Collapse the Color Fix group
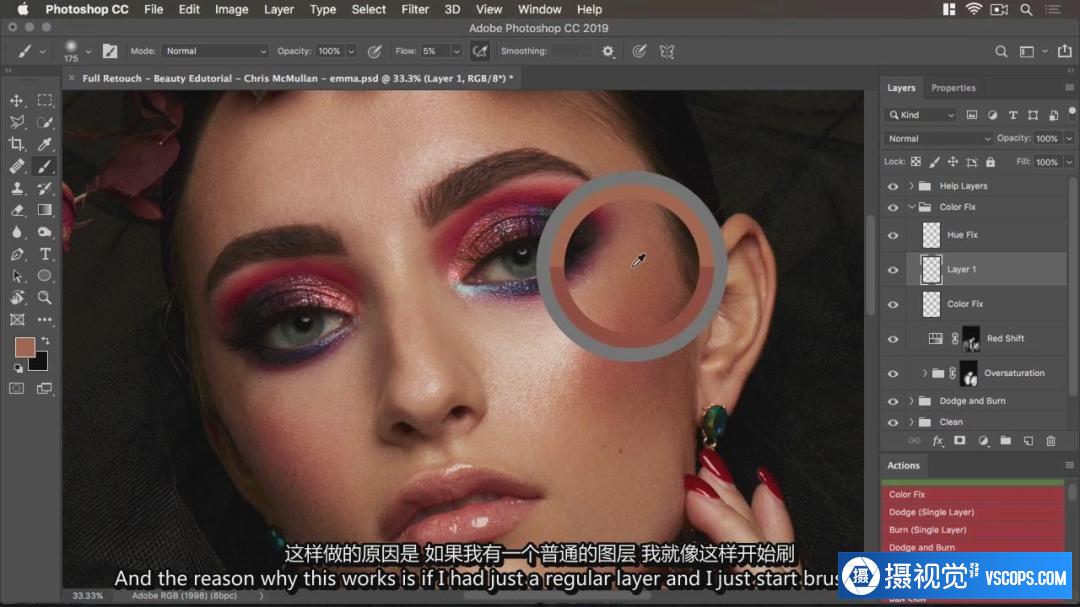 click(911, 207)
